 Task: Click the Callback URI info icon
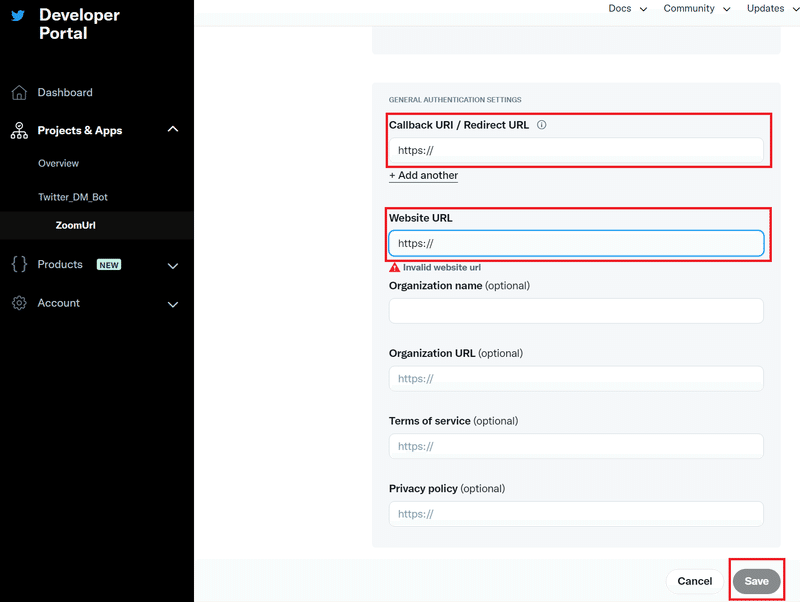[541, 125]
